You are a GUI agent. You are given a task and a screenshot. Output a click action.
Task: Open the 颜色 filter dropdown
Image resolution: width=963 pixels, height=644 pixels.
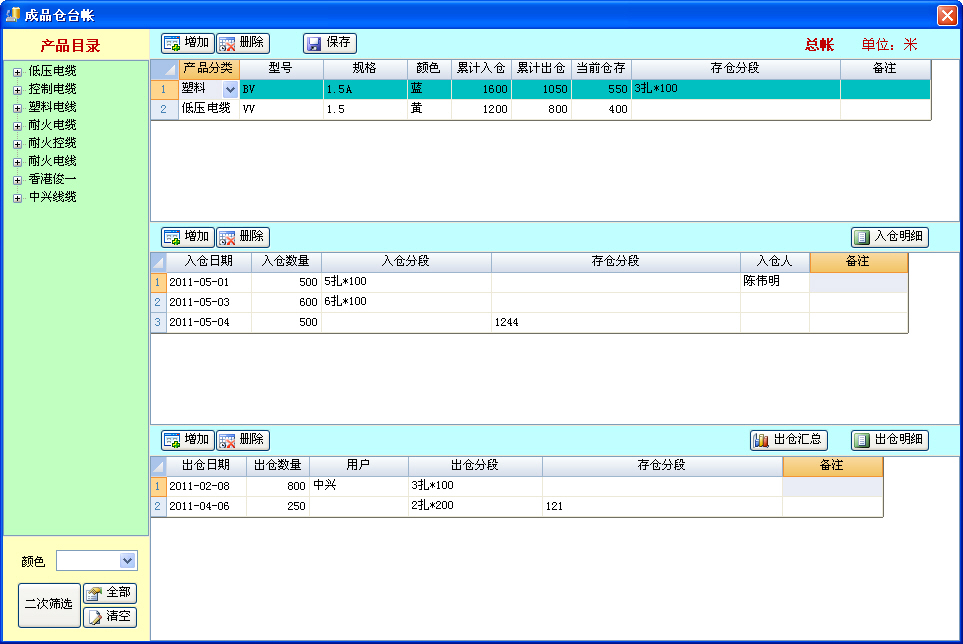pyautogui.click(x=127, y=561)
